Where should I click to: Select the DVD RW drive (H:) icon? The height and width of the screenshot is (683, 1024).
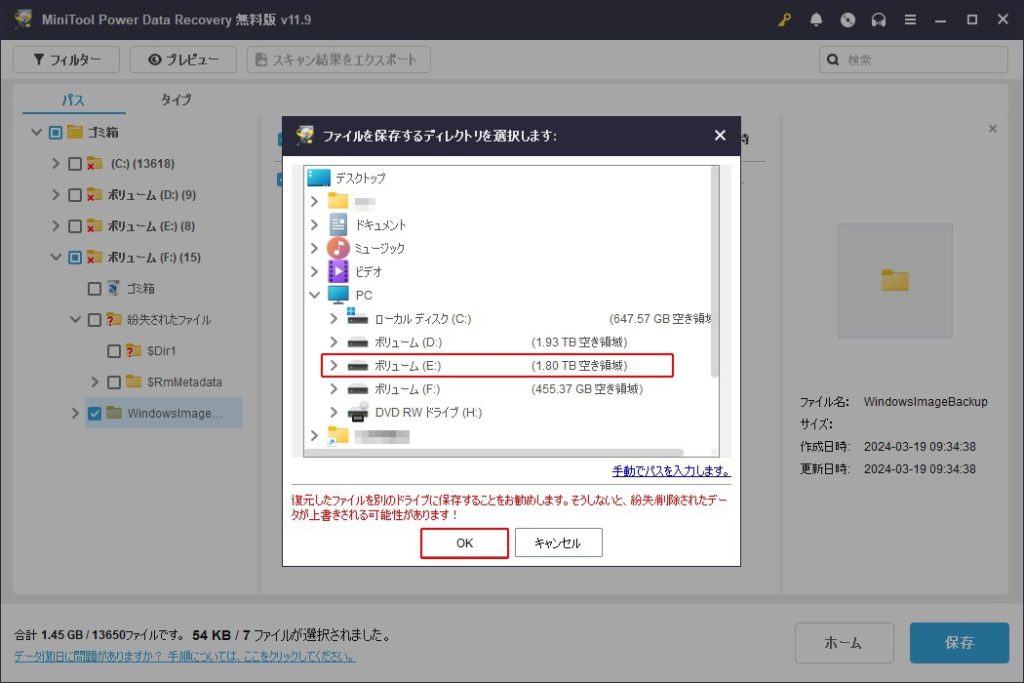click(x=357, y=412)
